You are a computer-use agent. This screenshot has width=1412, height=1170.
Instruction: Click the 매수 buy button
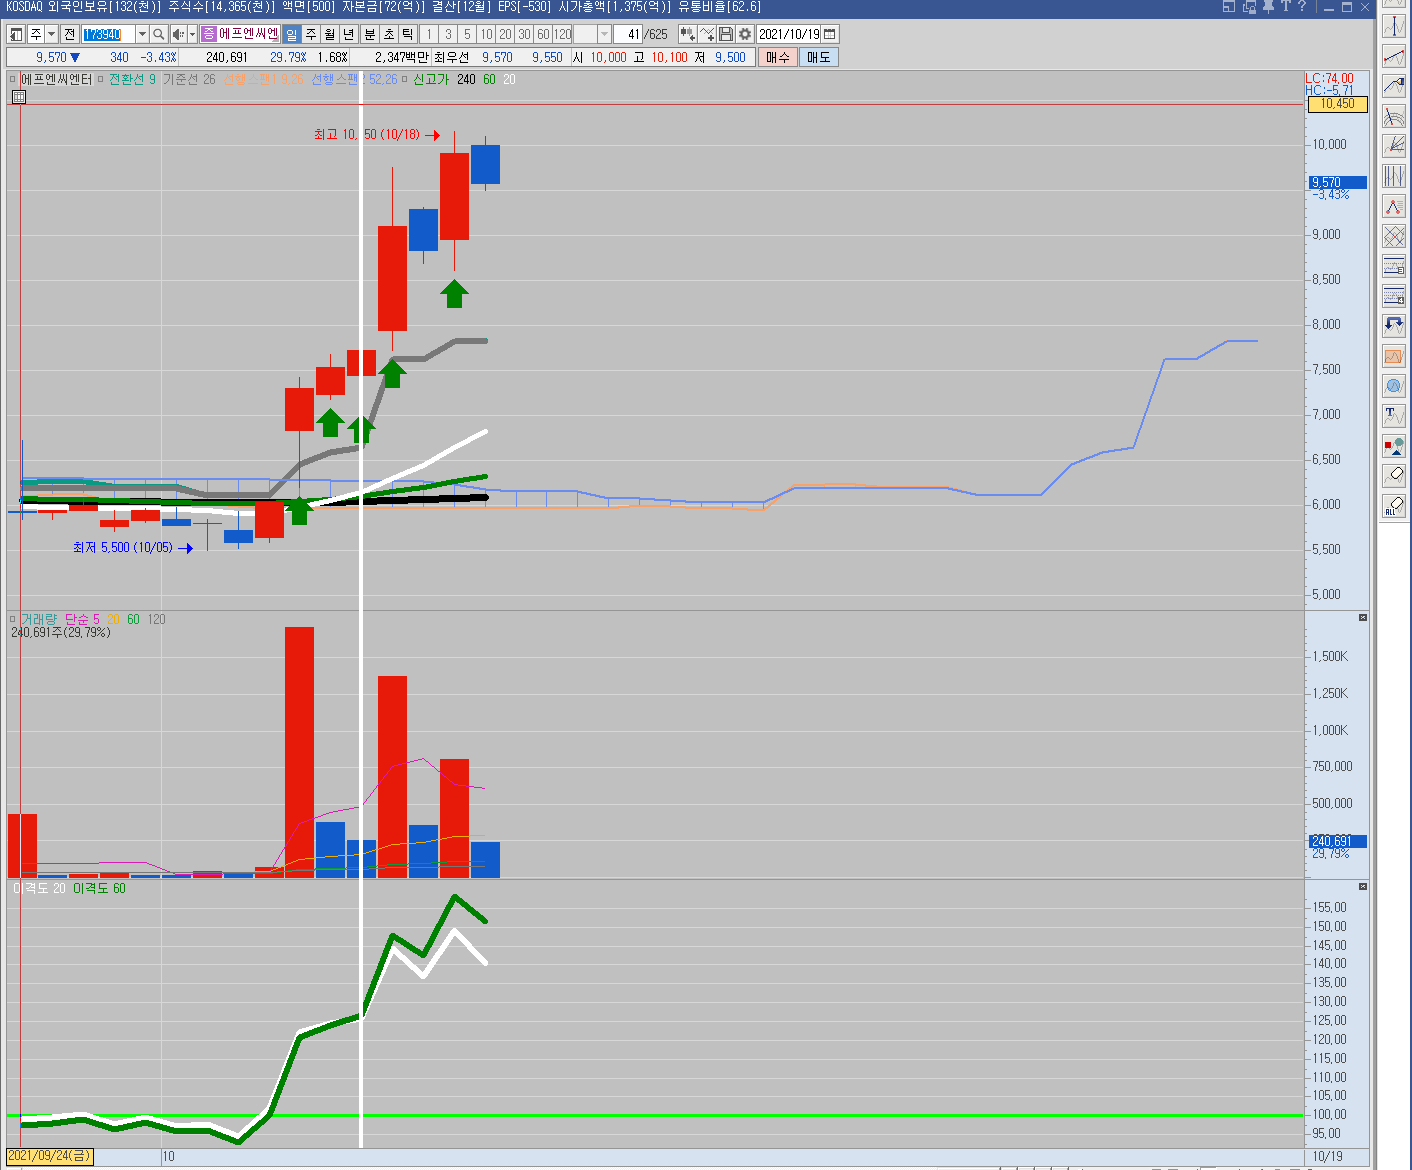pyautogui.click(x=778, y=57)
